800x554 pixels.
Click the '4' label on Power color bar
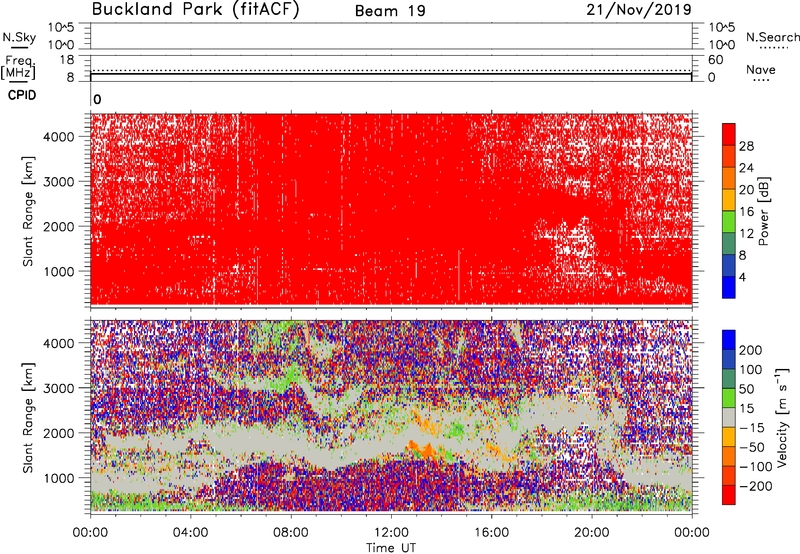(742, 277)
